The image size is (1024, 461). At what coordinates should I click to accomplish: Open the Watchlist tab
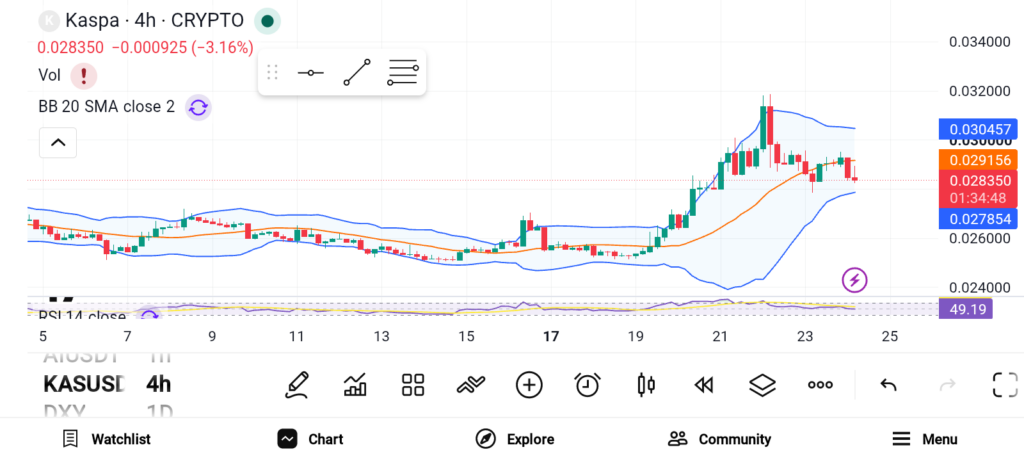pyautogui.click(x=106, y=439)
